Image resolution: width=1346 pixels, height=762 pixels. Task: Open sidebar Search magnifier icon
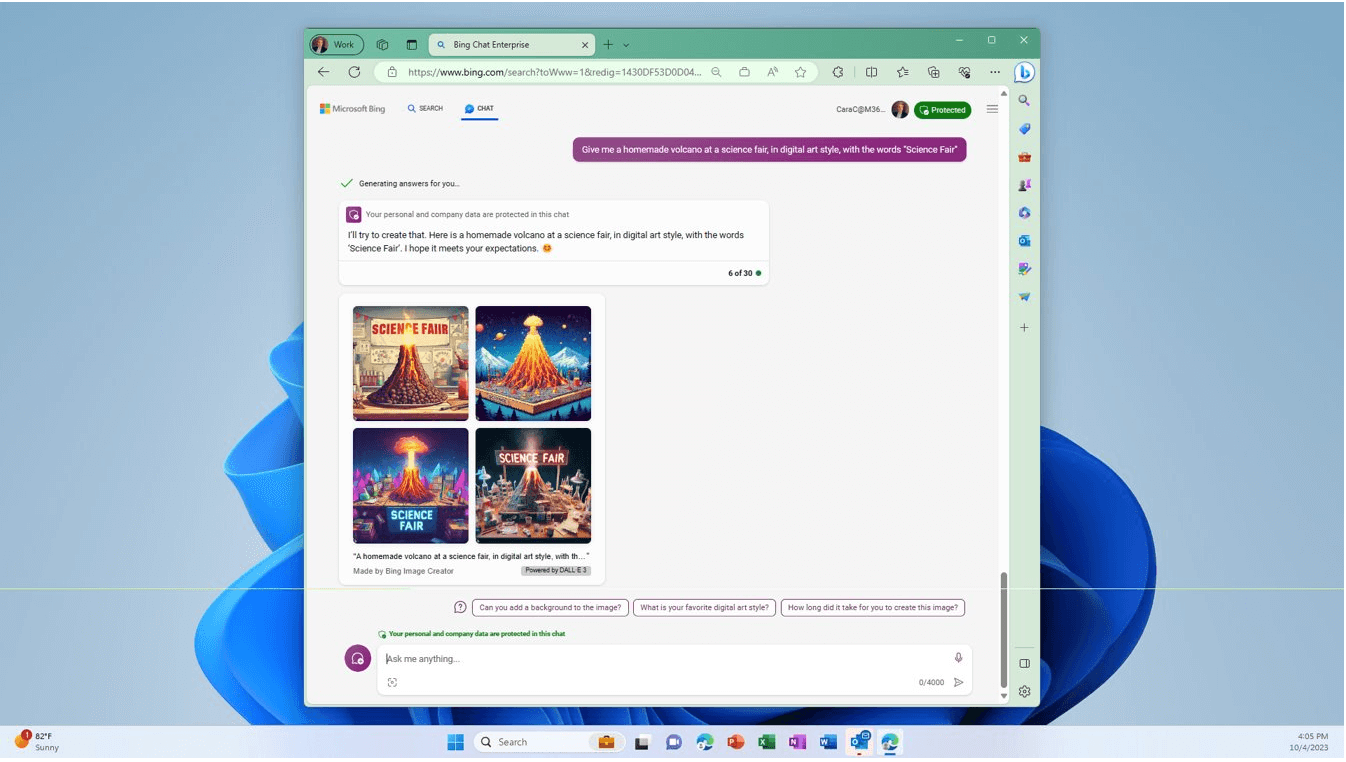click(1024, 101)
